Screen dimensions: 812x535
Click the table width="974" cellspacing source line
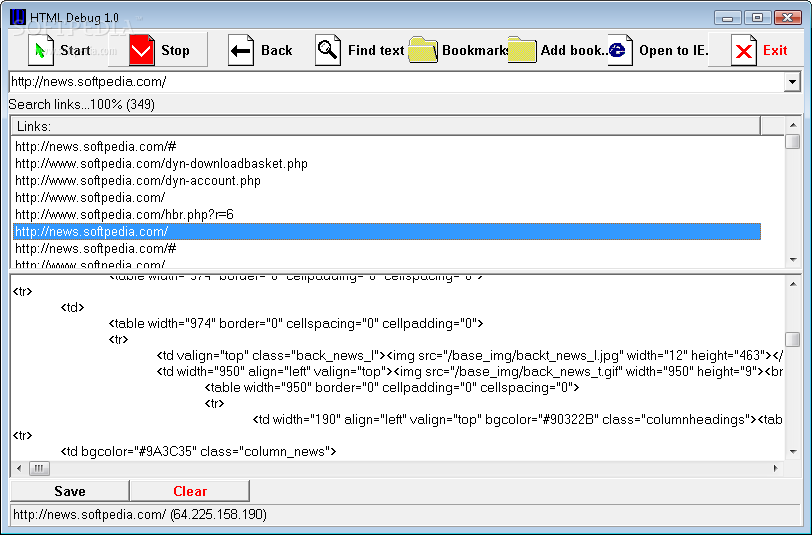tap(296, 324)
